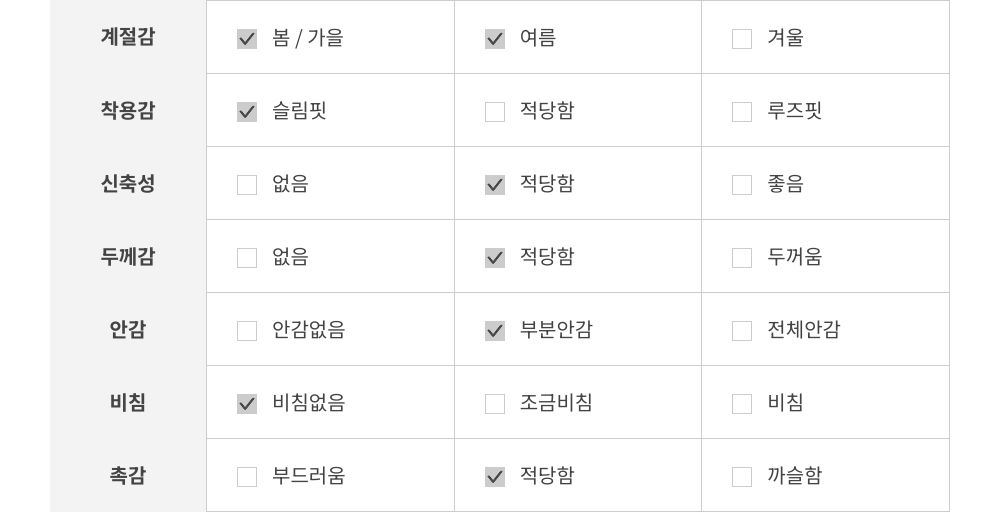Check the 전체안감 lining checkbox

(x=742, y=331)
